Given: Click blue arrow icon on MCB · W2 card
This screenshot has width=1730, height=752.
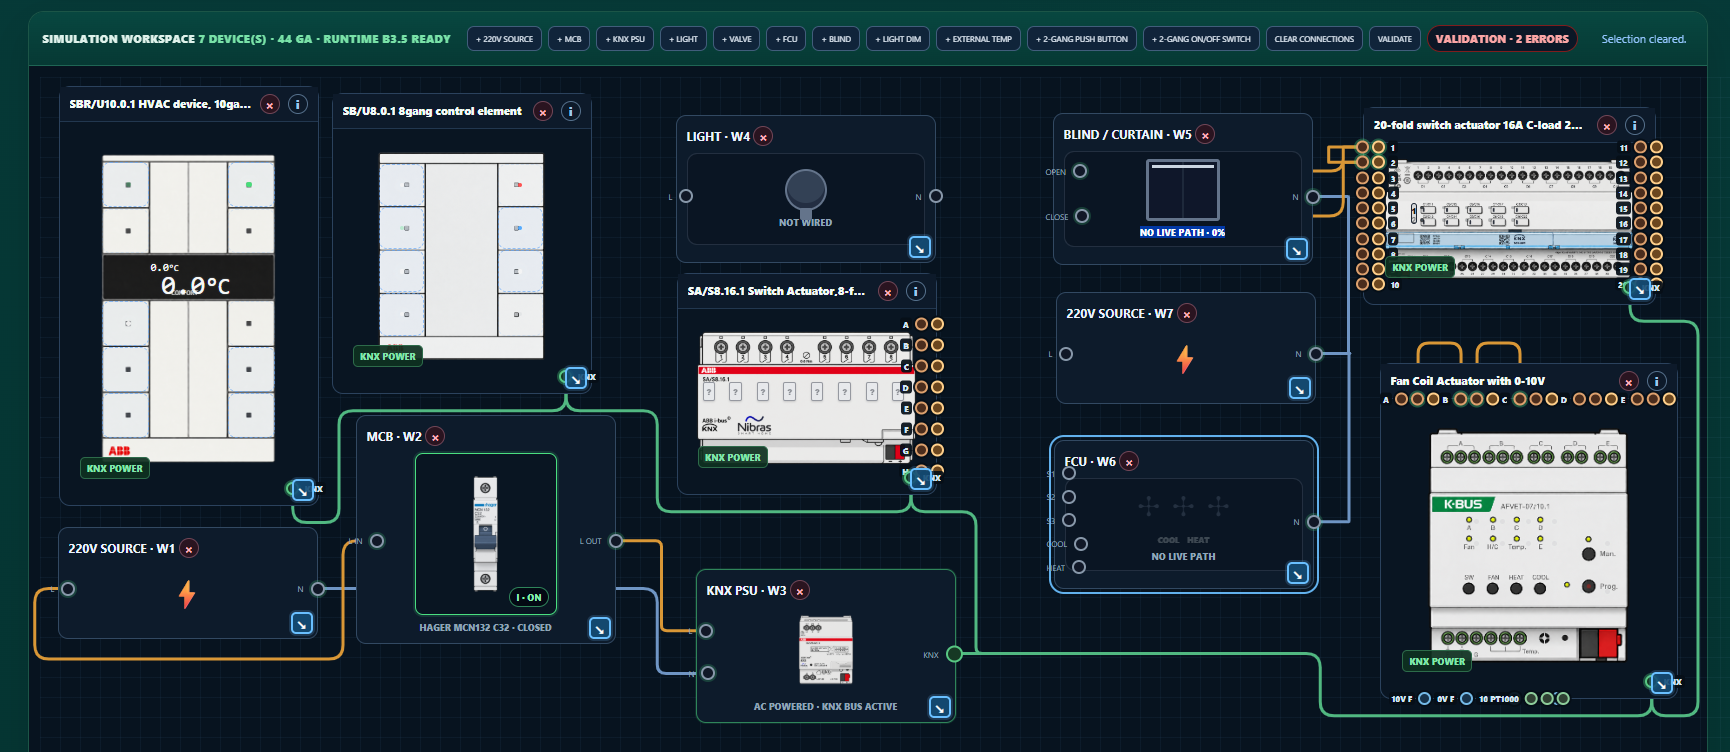Looking at the screenshot, I should click(600, 628).
